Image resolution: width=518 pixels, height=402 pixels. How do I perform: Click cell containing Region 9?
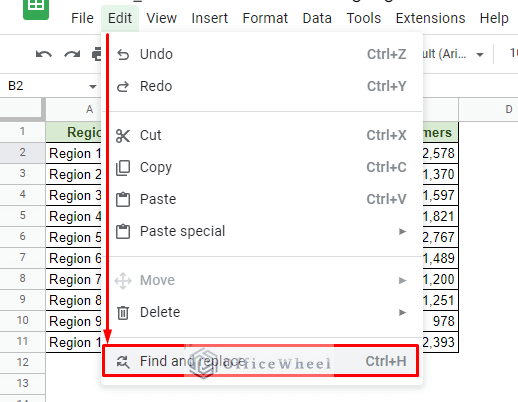click(74, 321)
